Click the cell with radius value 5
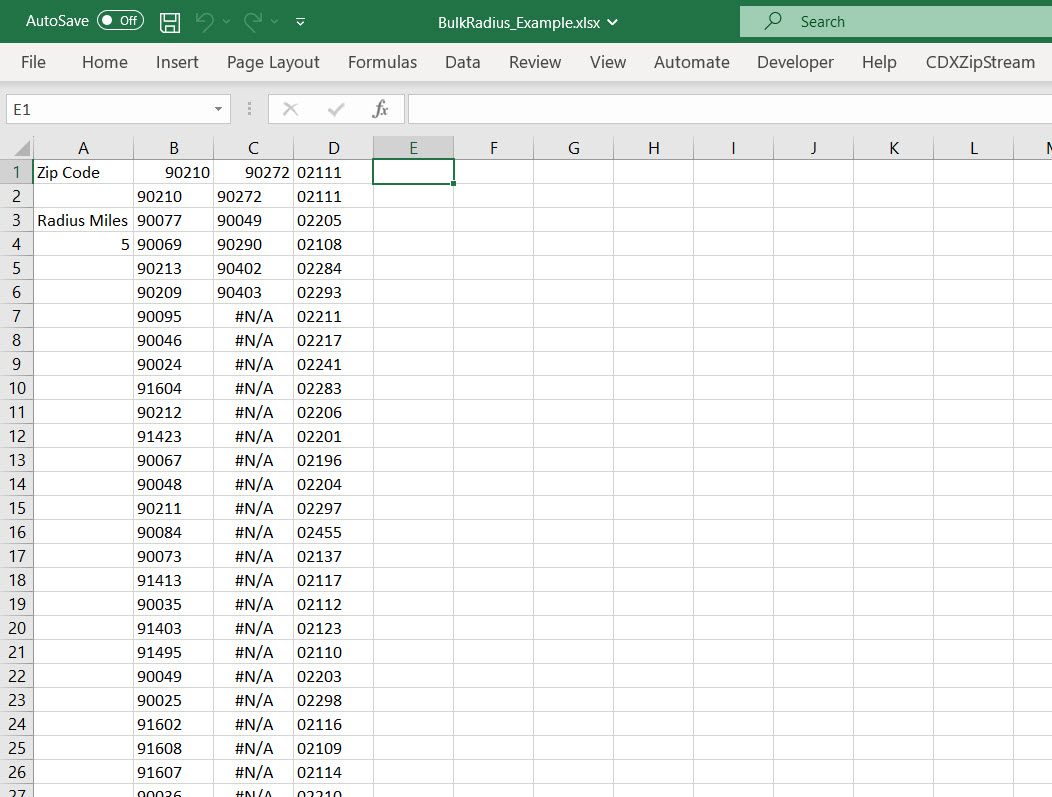This screenshot has height=797, width=1052. point(83,244)
